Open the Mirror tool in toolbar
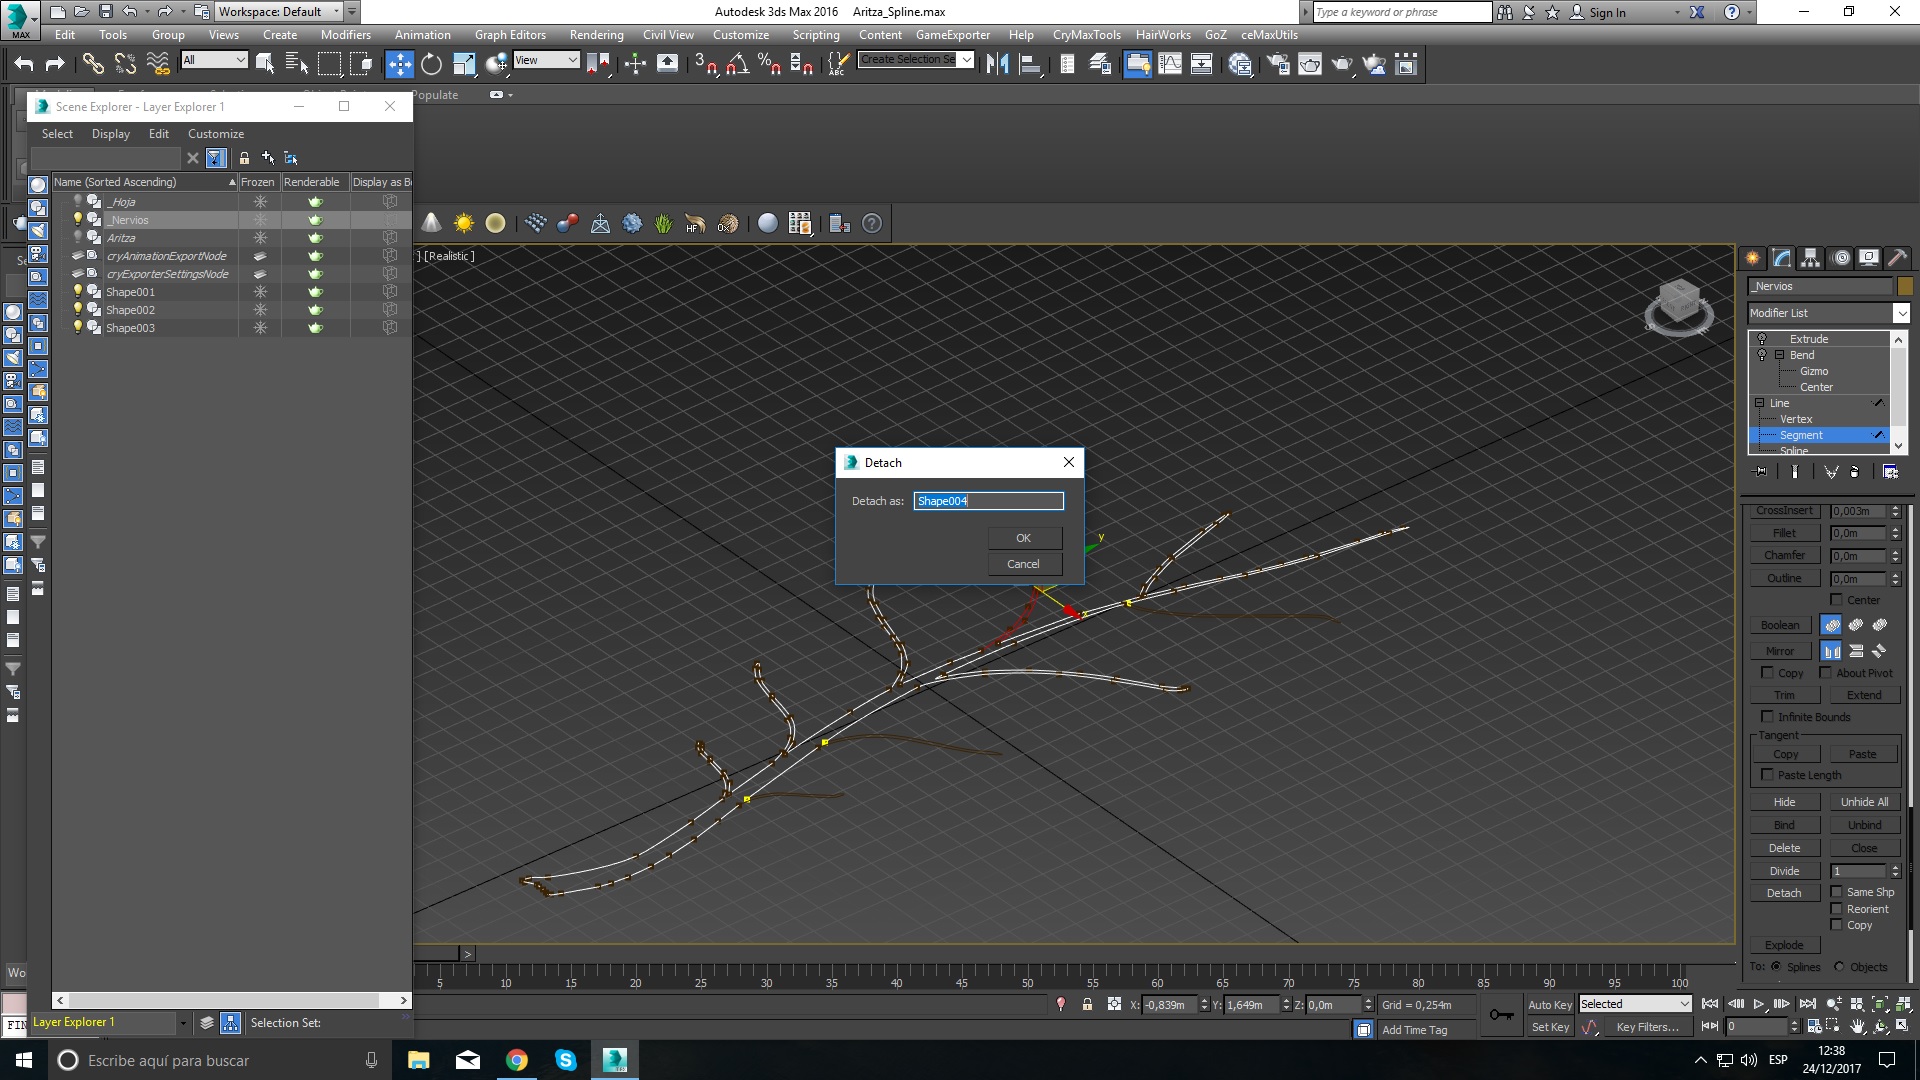The image size is (1920, 1080). [997, 64]
